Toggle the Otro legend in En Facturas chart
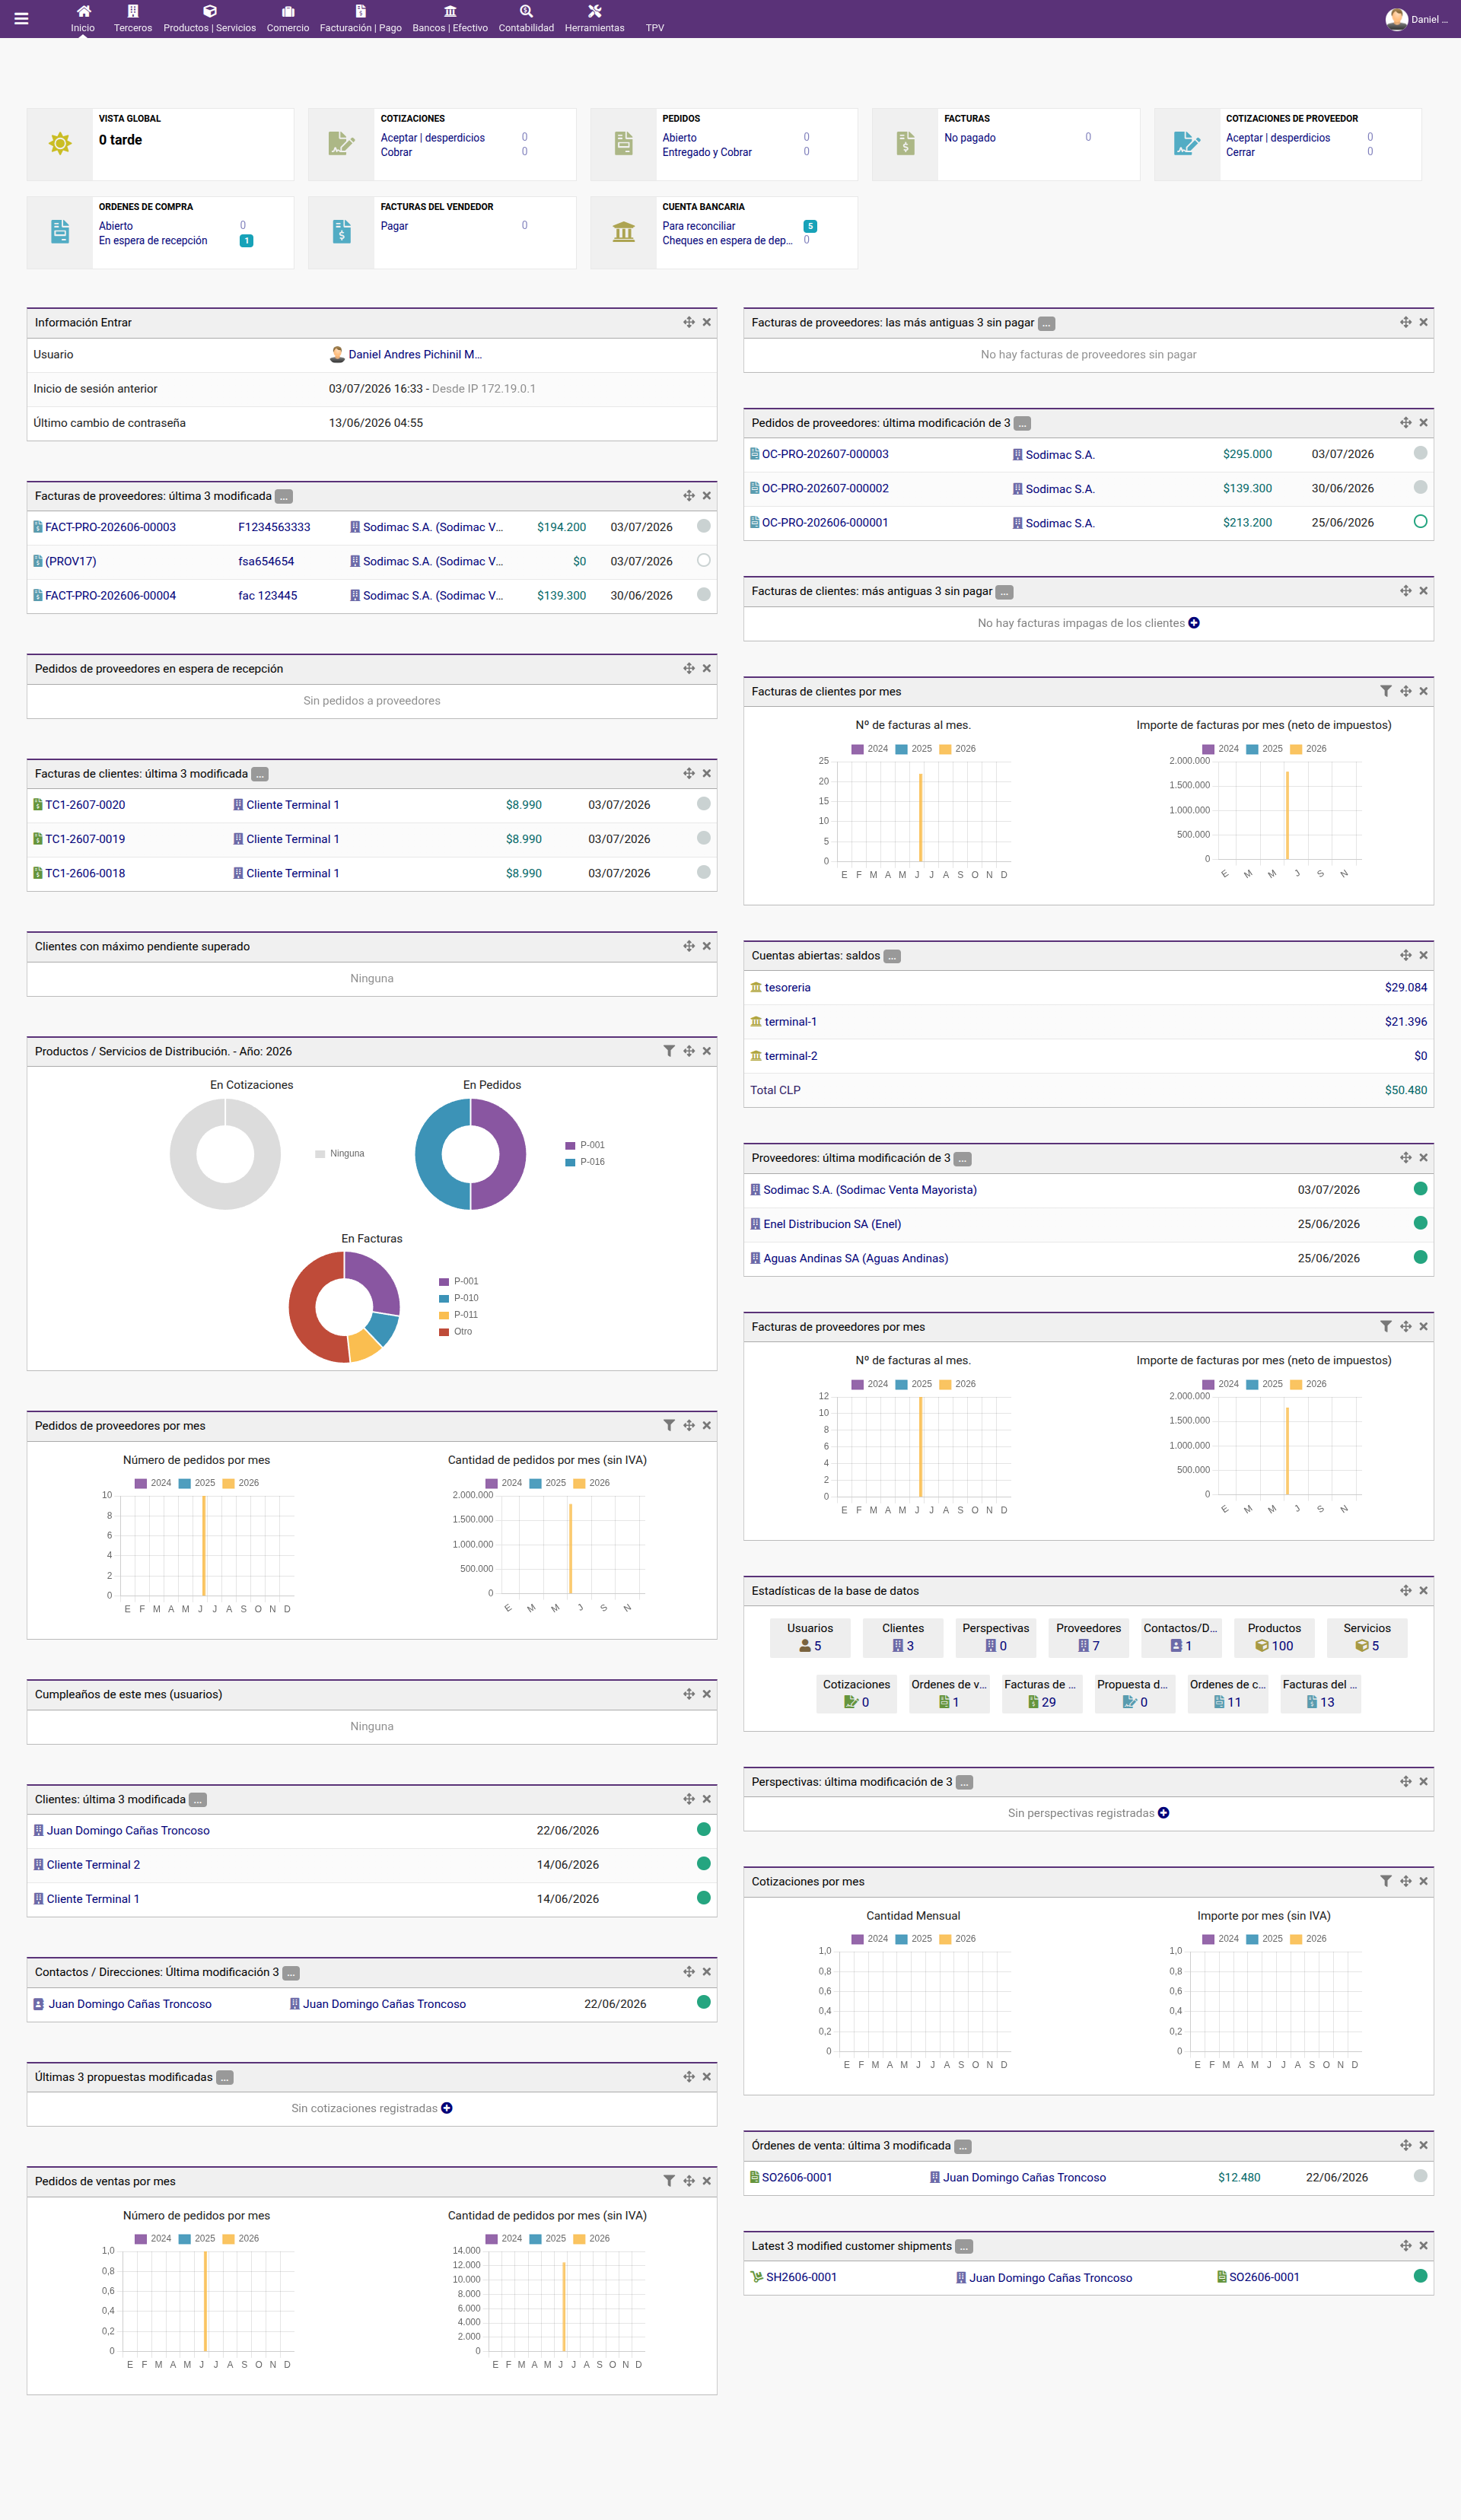1461x2520 pixels. point(456,1332)
